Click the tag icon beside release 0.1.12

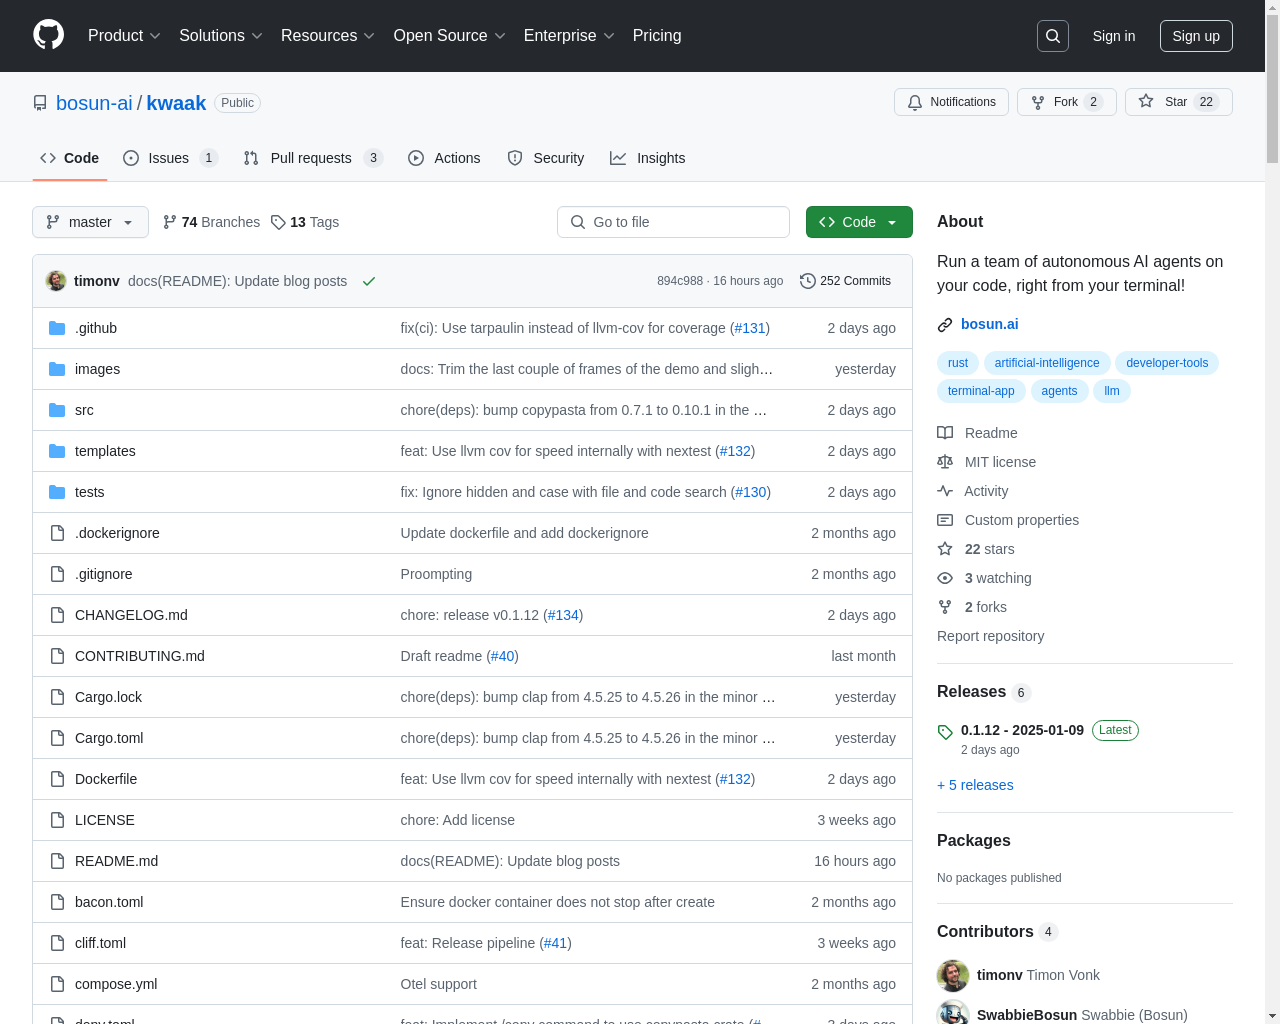pyautogui.click(x=945, y=732)
